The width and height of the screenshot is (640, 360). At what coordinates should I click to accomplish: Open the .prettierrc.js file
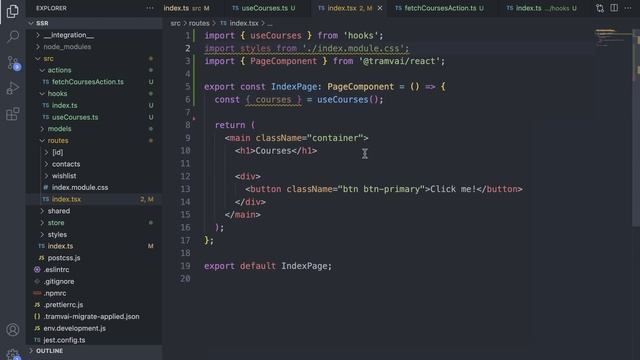94,305
